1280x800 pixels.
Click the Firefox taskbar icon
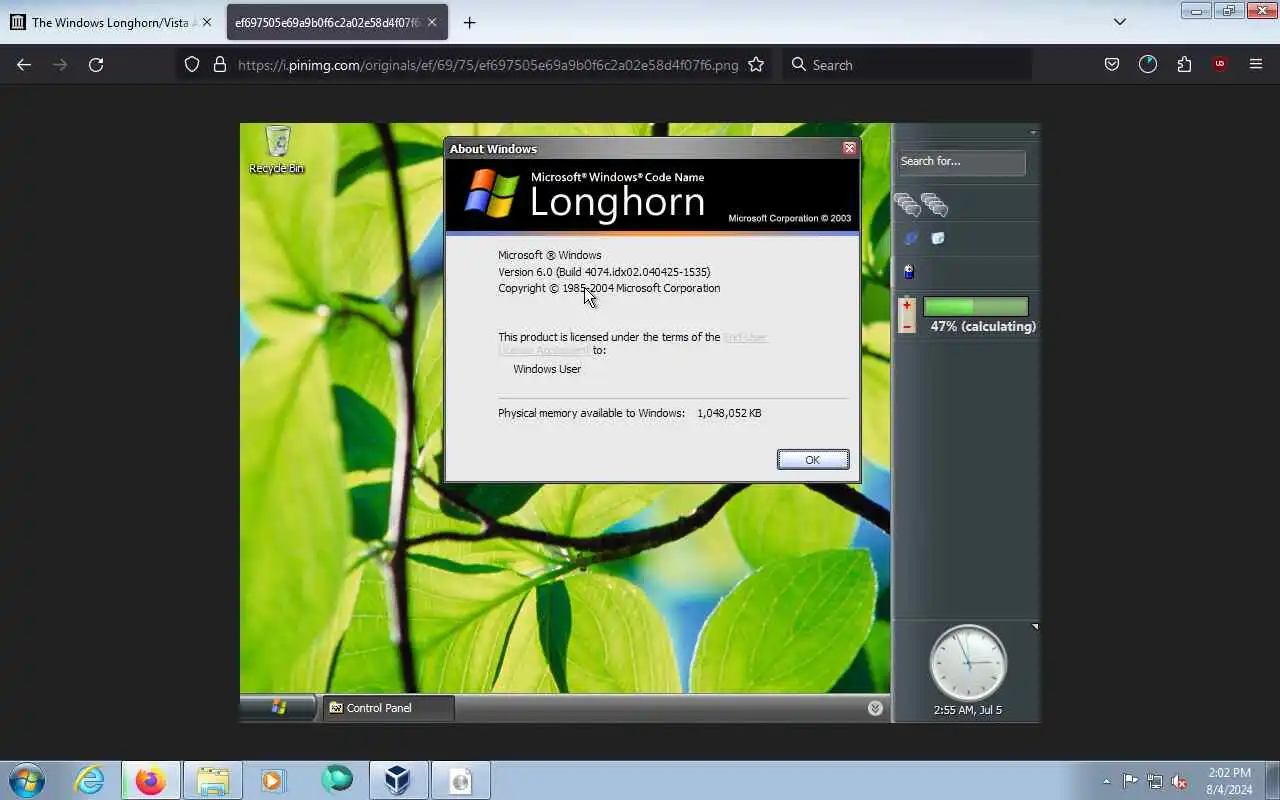point(151,780)
